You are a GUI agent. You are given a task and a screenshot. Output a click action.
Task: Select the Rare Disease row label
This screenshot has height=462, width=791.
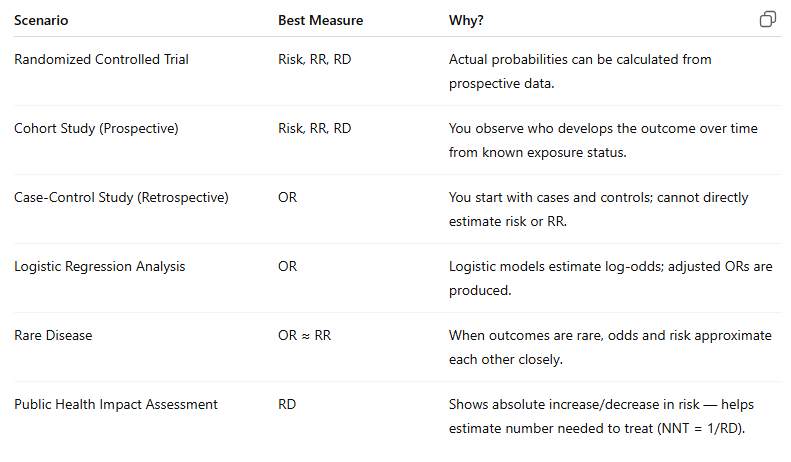53,335
